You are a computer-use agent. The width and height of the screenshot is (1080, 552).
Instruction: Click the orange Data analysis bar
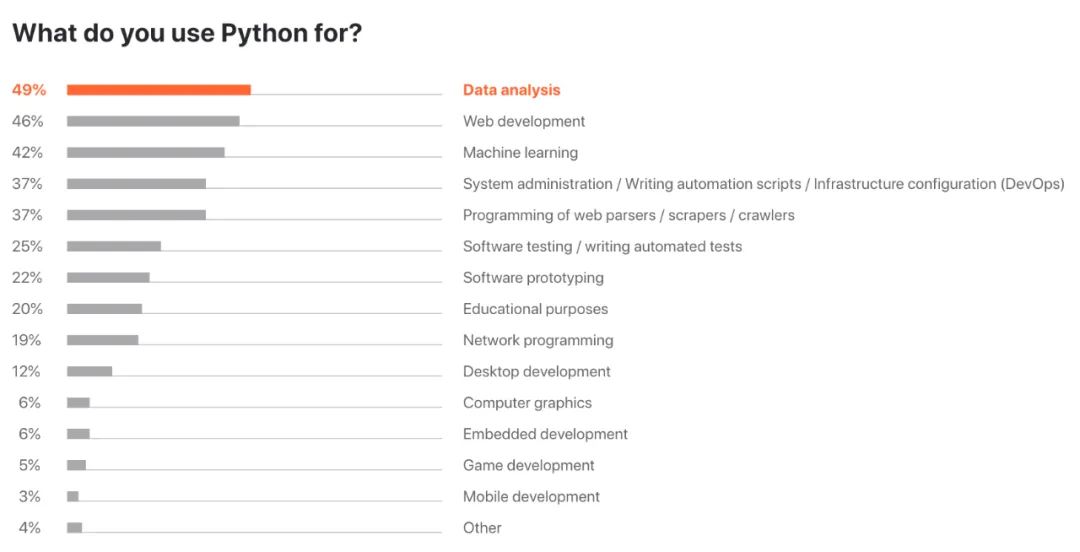coord(158,90)
